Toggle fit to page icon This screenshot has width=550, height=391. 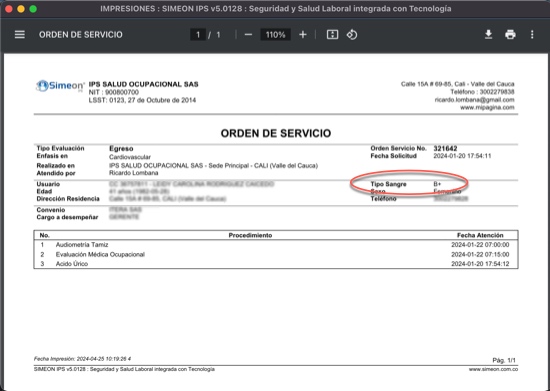coord(332,34)
